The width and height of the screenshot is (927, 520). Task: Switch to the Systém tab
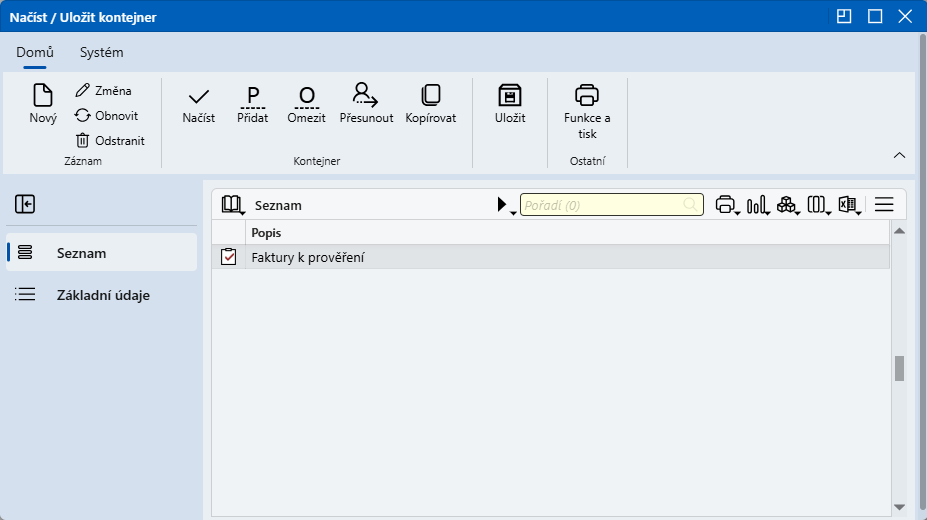pos(102,52)
